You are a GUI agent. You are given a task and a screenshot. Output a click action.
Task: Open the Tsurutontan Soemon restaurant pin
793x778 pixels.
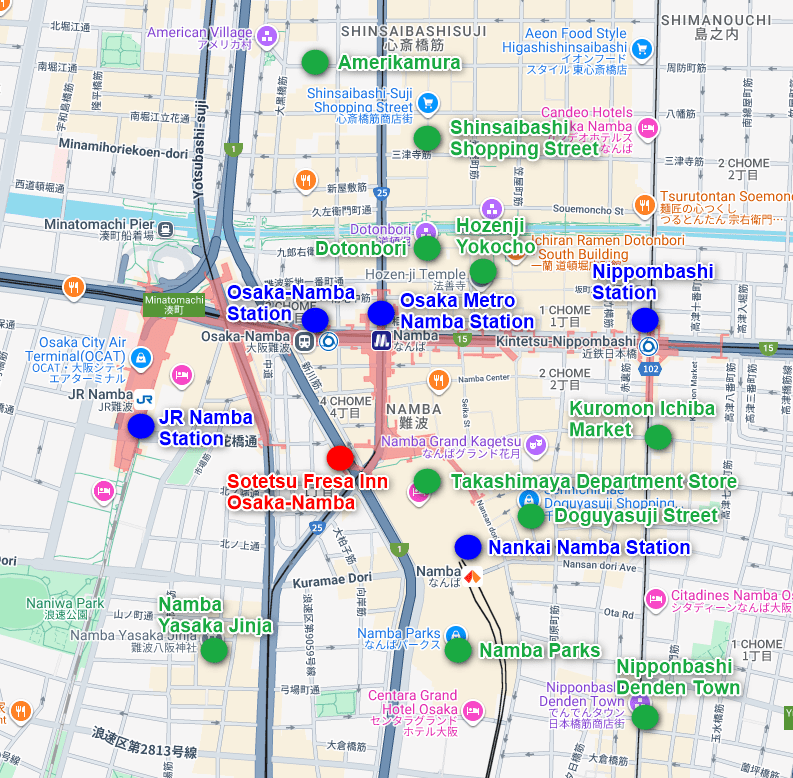pyautogui.click(x=644, y=206)
